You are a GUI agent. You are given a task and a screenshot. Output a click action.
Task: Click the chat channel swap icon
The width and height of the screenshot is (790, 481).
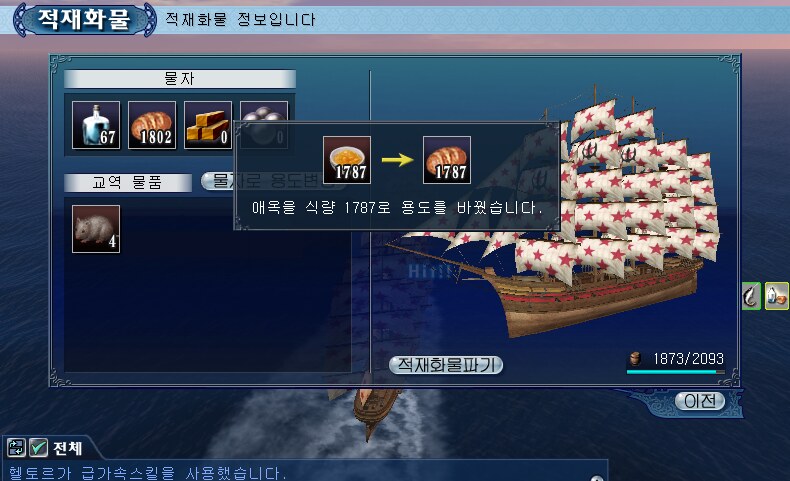[16, 447]
